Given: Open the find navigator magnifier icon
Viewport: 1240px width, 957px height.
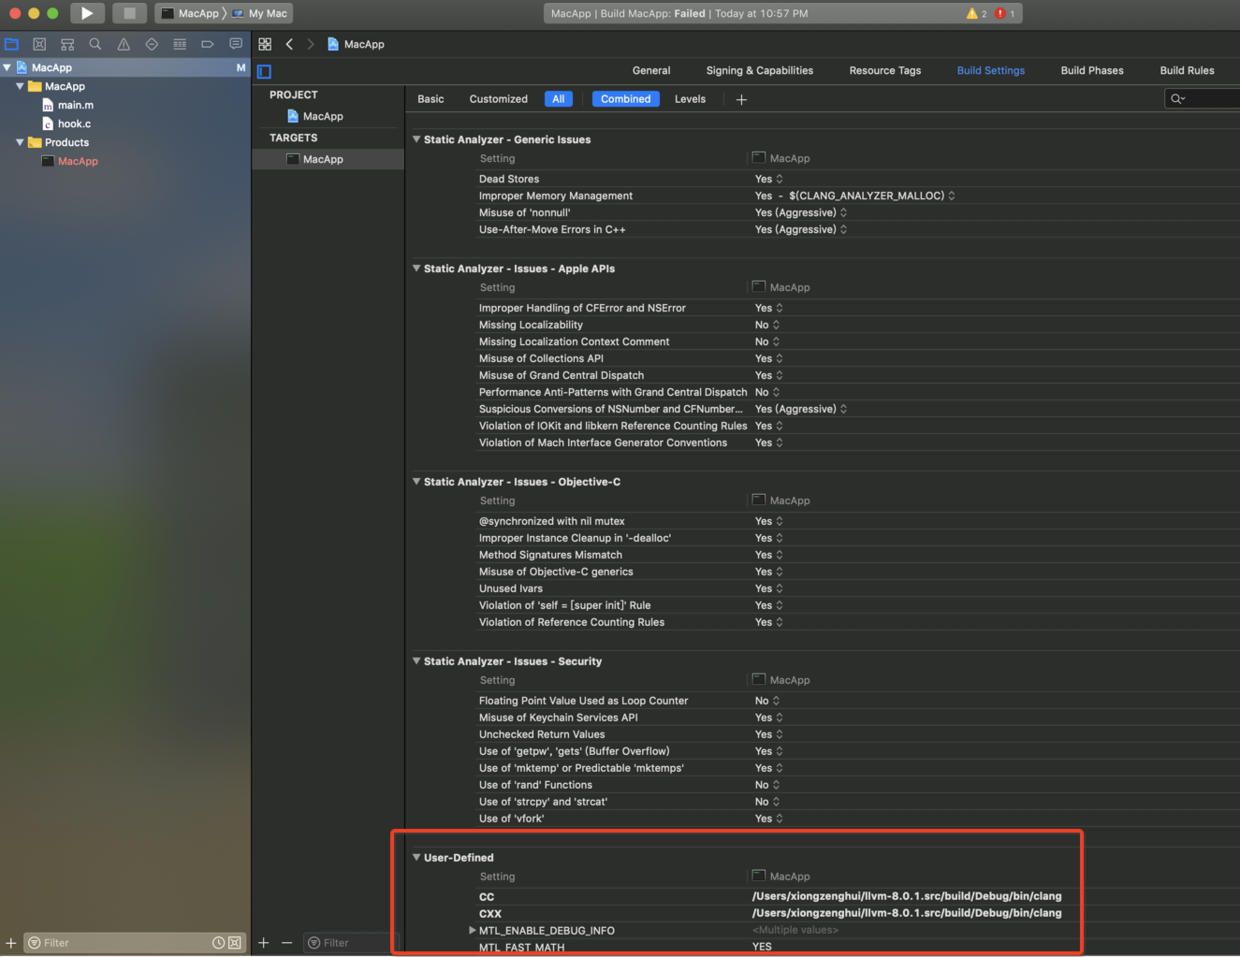Looking at the screenshot, I should pos(95,44).
